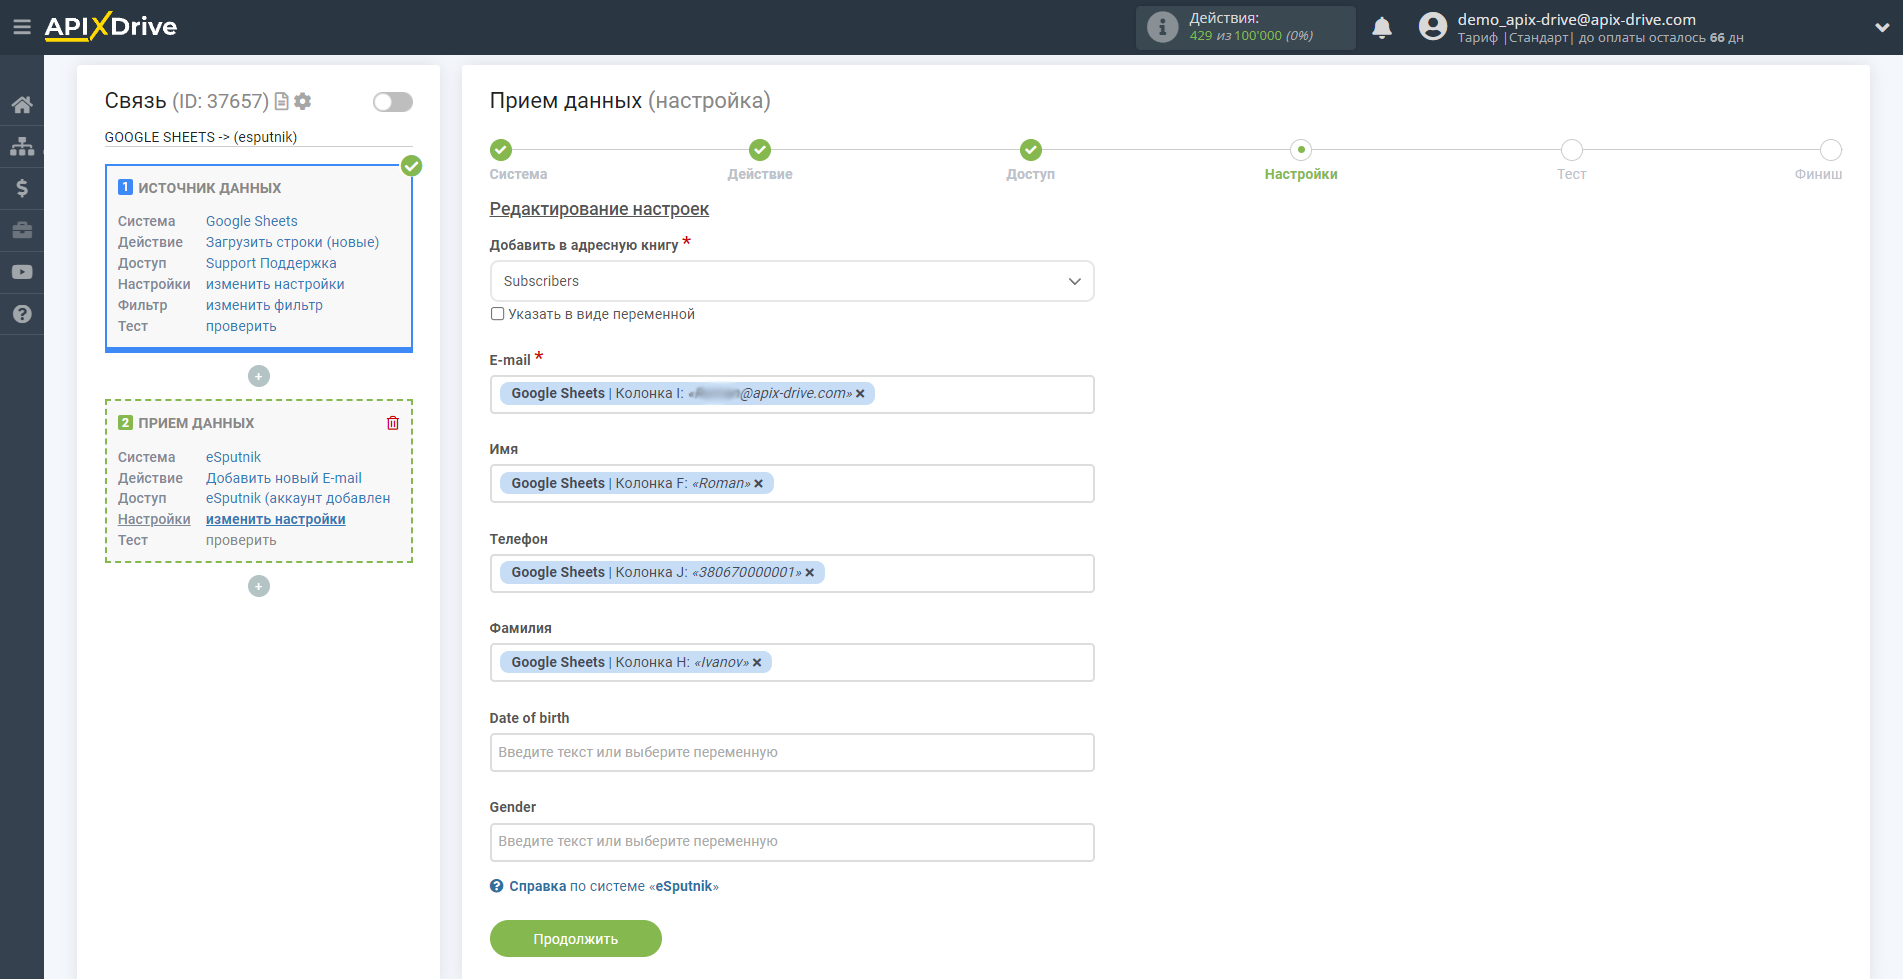Open eSputnik (аккаунт добавлен access link
This screenshot has width=1903, height=979.
(x=298, y=498)
